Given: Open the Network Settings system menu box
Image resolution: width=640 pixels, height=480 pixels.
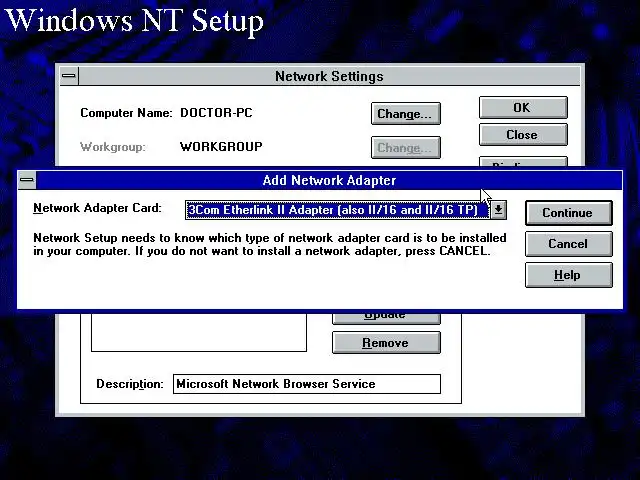Looking at the screenshot, I should (69, 76).
